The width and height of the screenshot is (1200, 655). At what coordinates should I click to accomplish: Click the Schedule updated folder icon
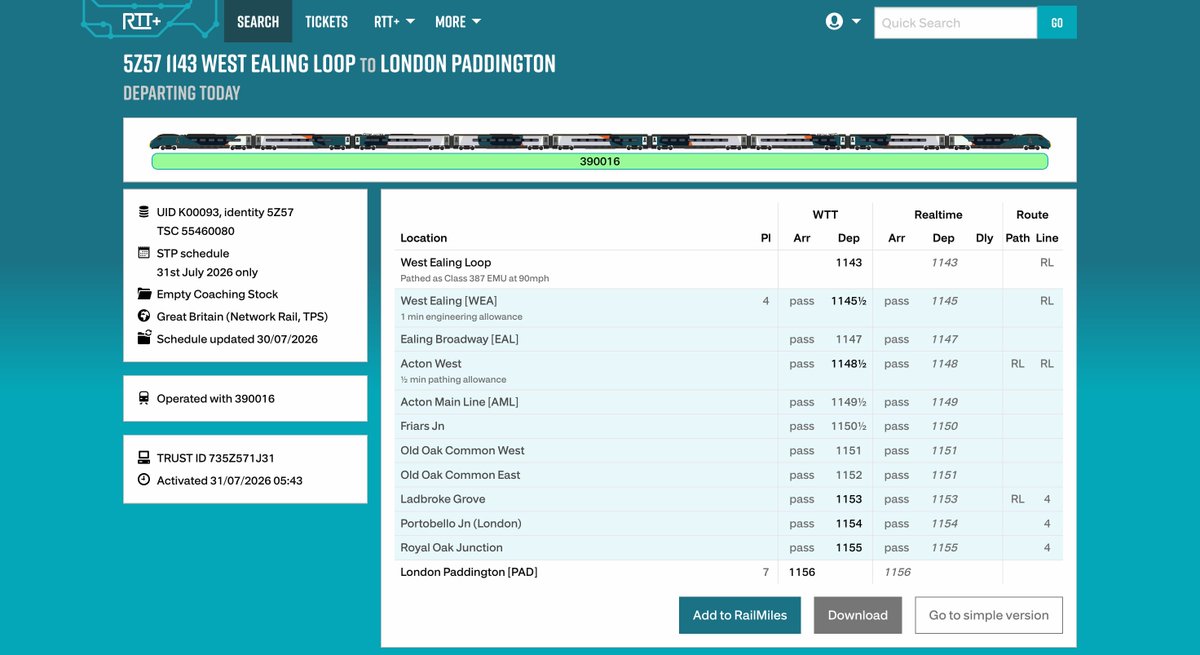click(x=144, y=338)
